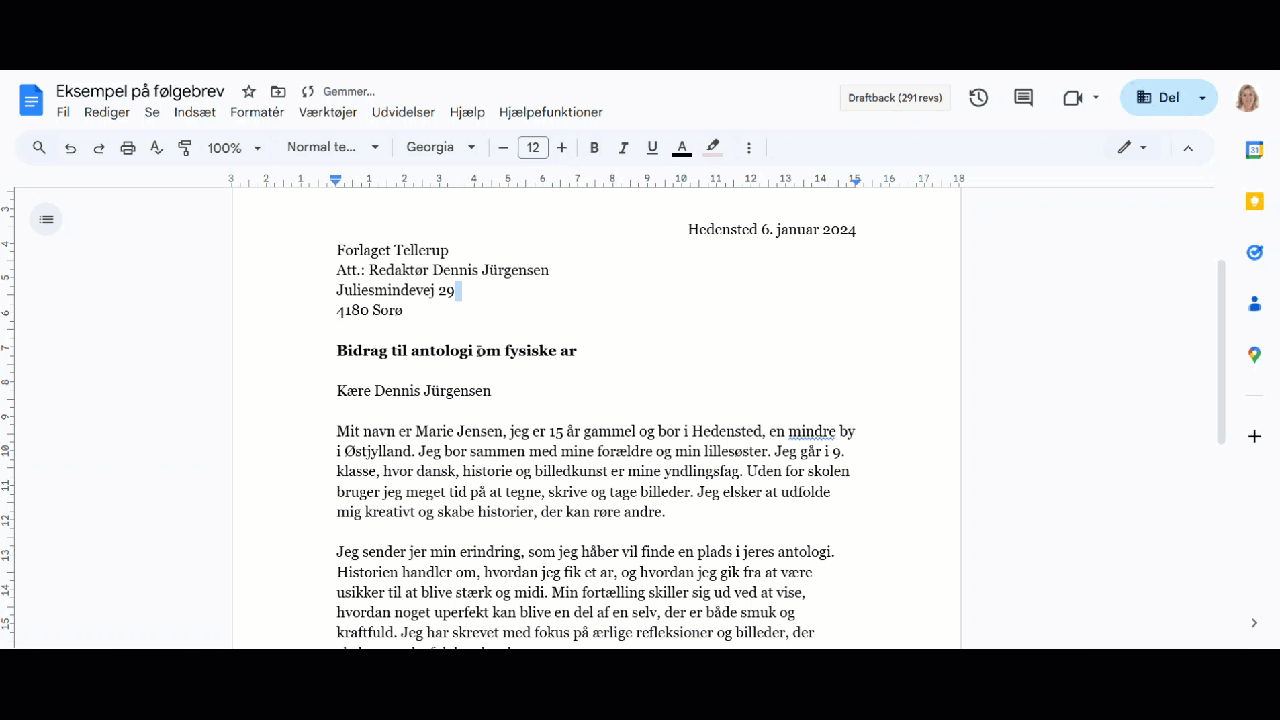Click the Draftback (291 revs) button

[895, 98]
